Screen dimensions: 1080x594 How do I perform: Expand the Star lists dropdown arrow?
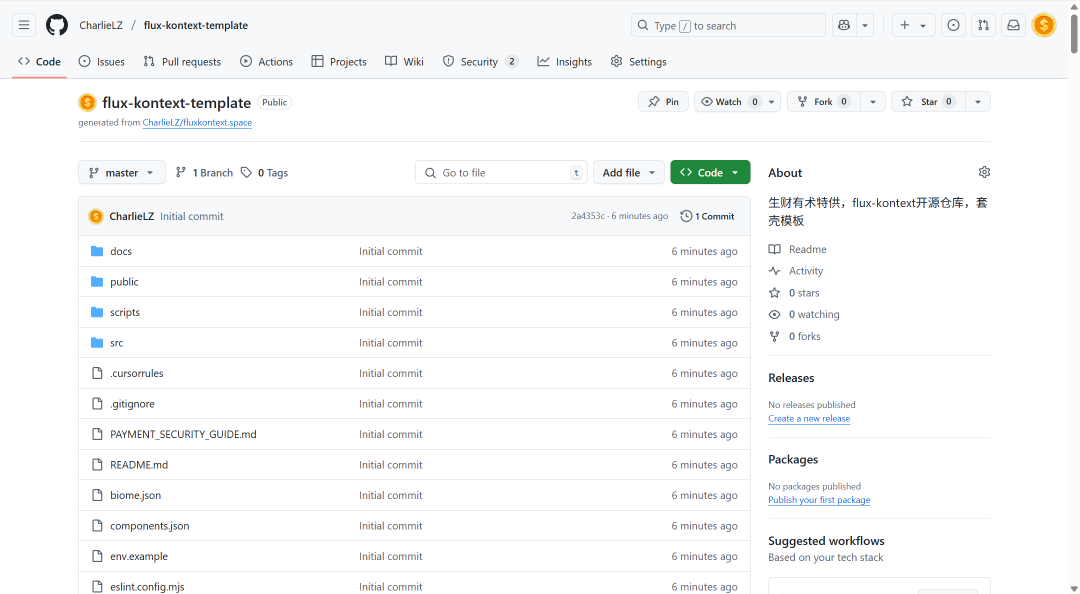978,101
